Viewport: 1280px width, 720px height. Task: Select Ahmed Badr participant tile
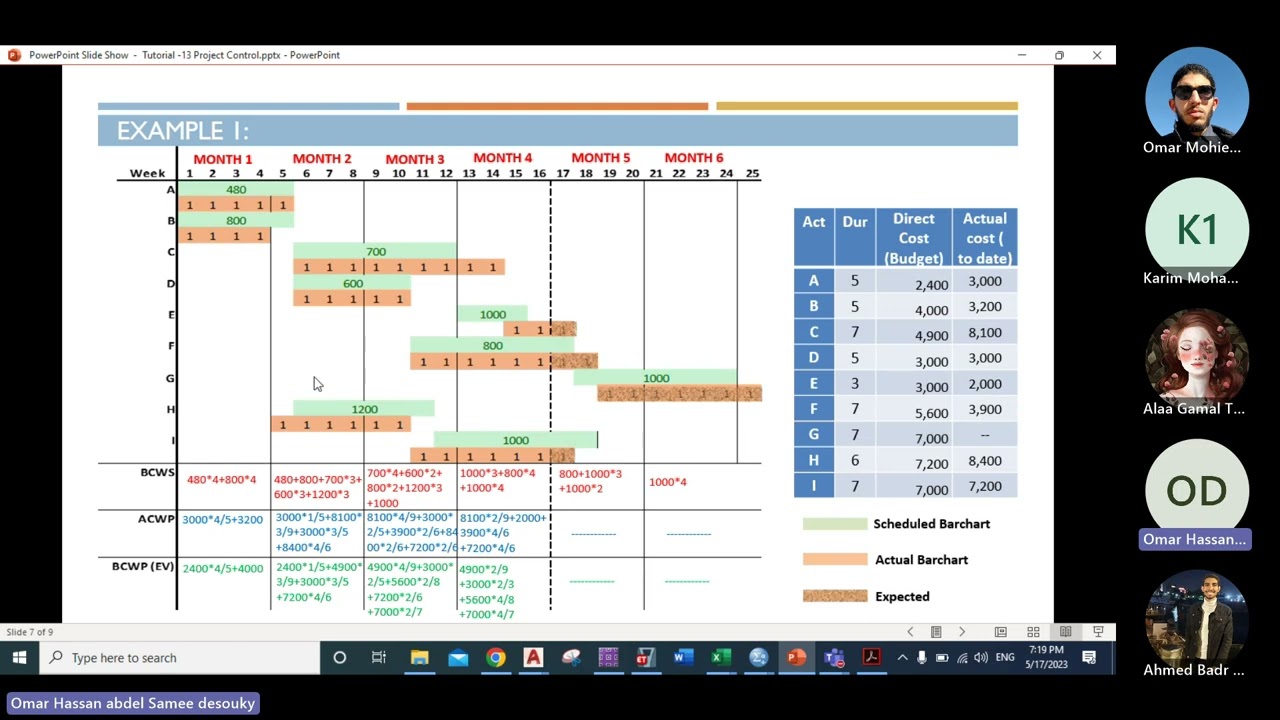[1196, 621]
